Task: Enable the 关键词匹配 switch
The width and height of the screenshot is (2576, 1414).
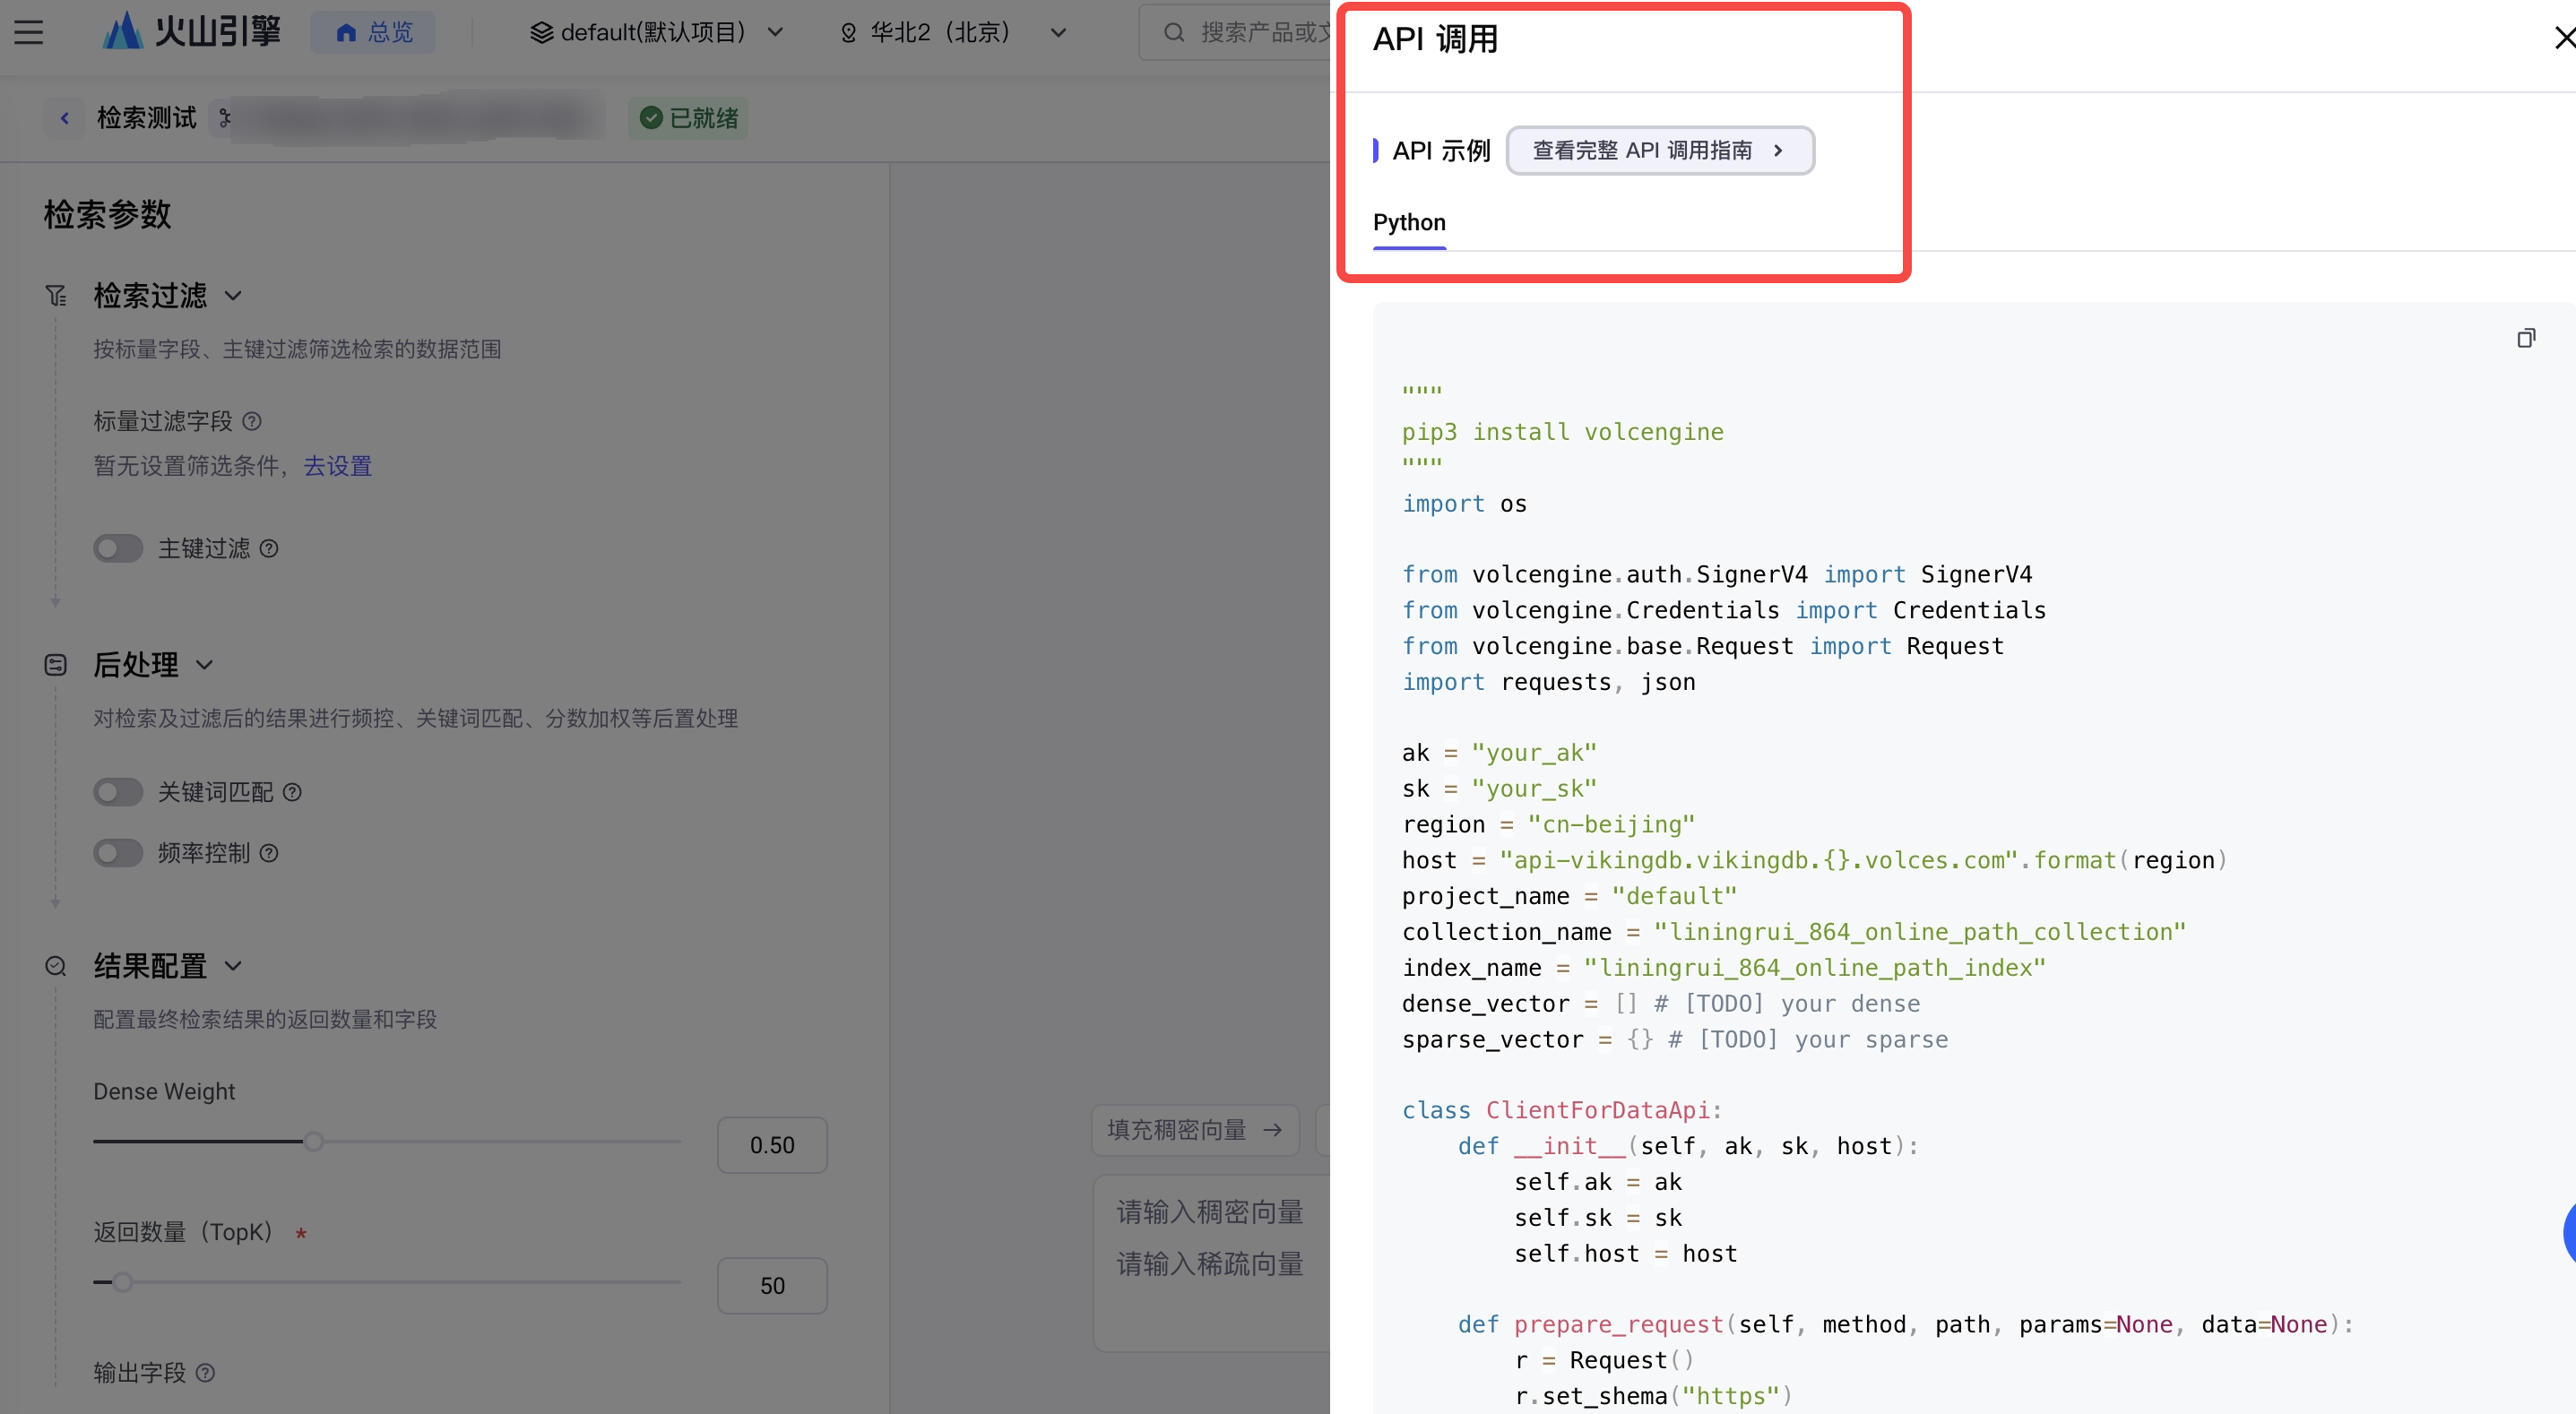Action: [118, 792]
